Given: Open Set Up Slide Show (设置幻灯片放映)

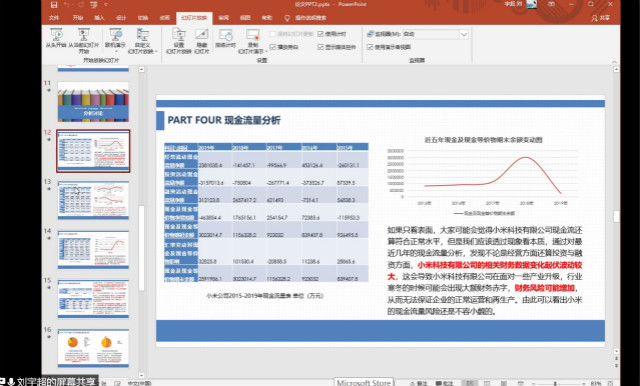Looking at the screenshot, I should click(178, 41).
